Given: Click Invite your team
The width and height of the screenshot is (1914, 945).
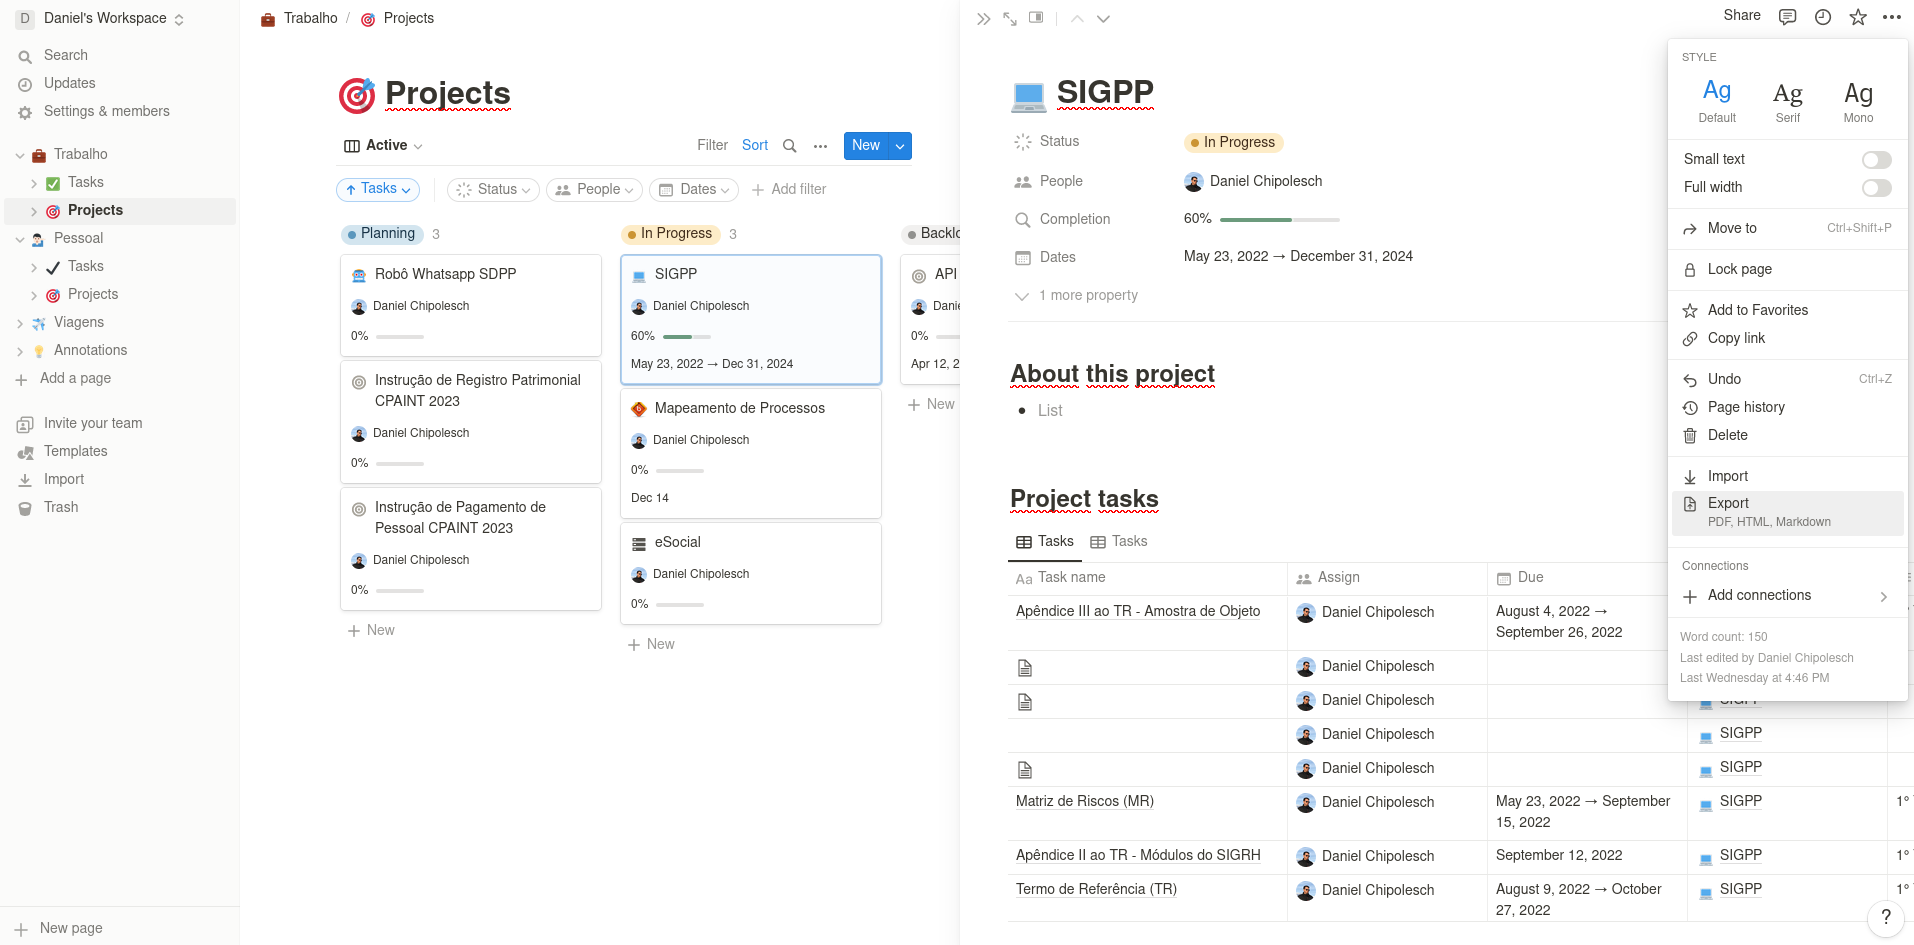Looking at the screenshot, I should coord(92,423).
